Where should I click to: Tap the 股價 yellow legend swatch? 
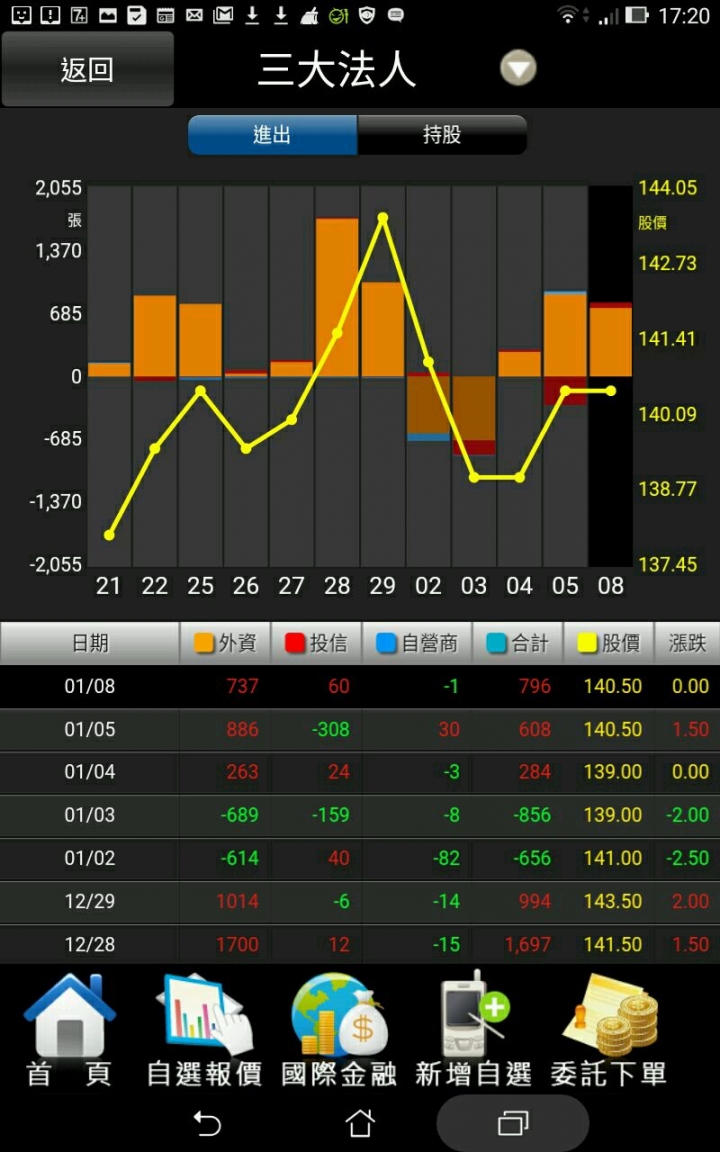(x=587, y=644)
